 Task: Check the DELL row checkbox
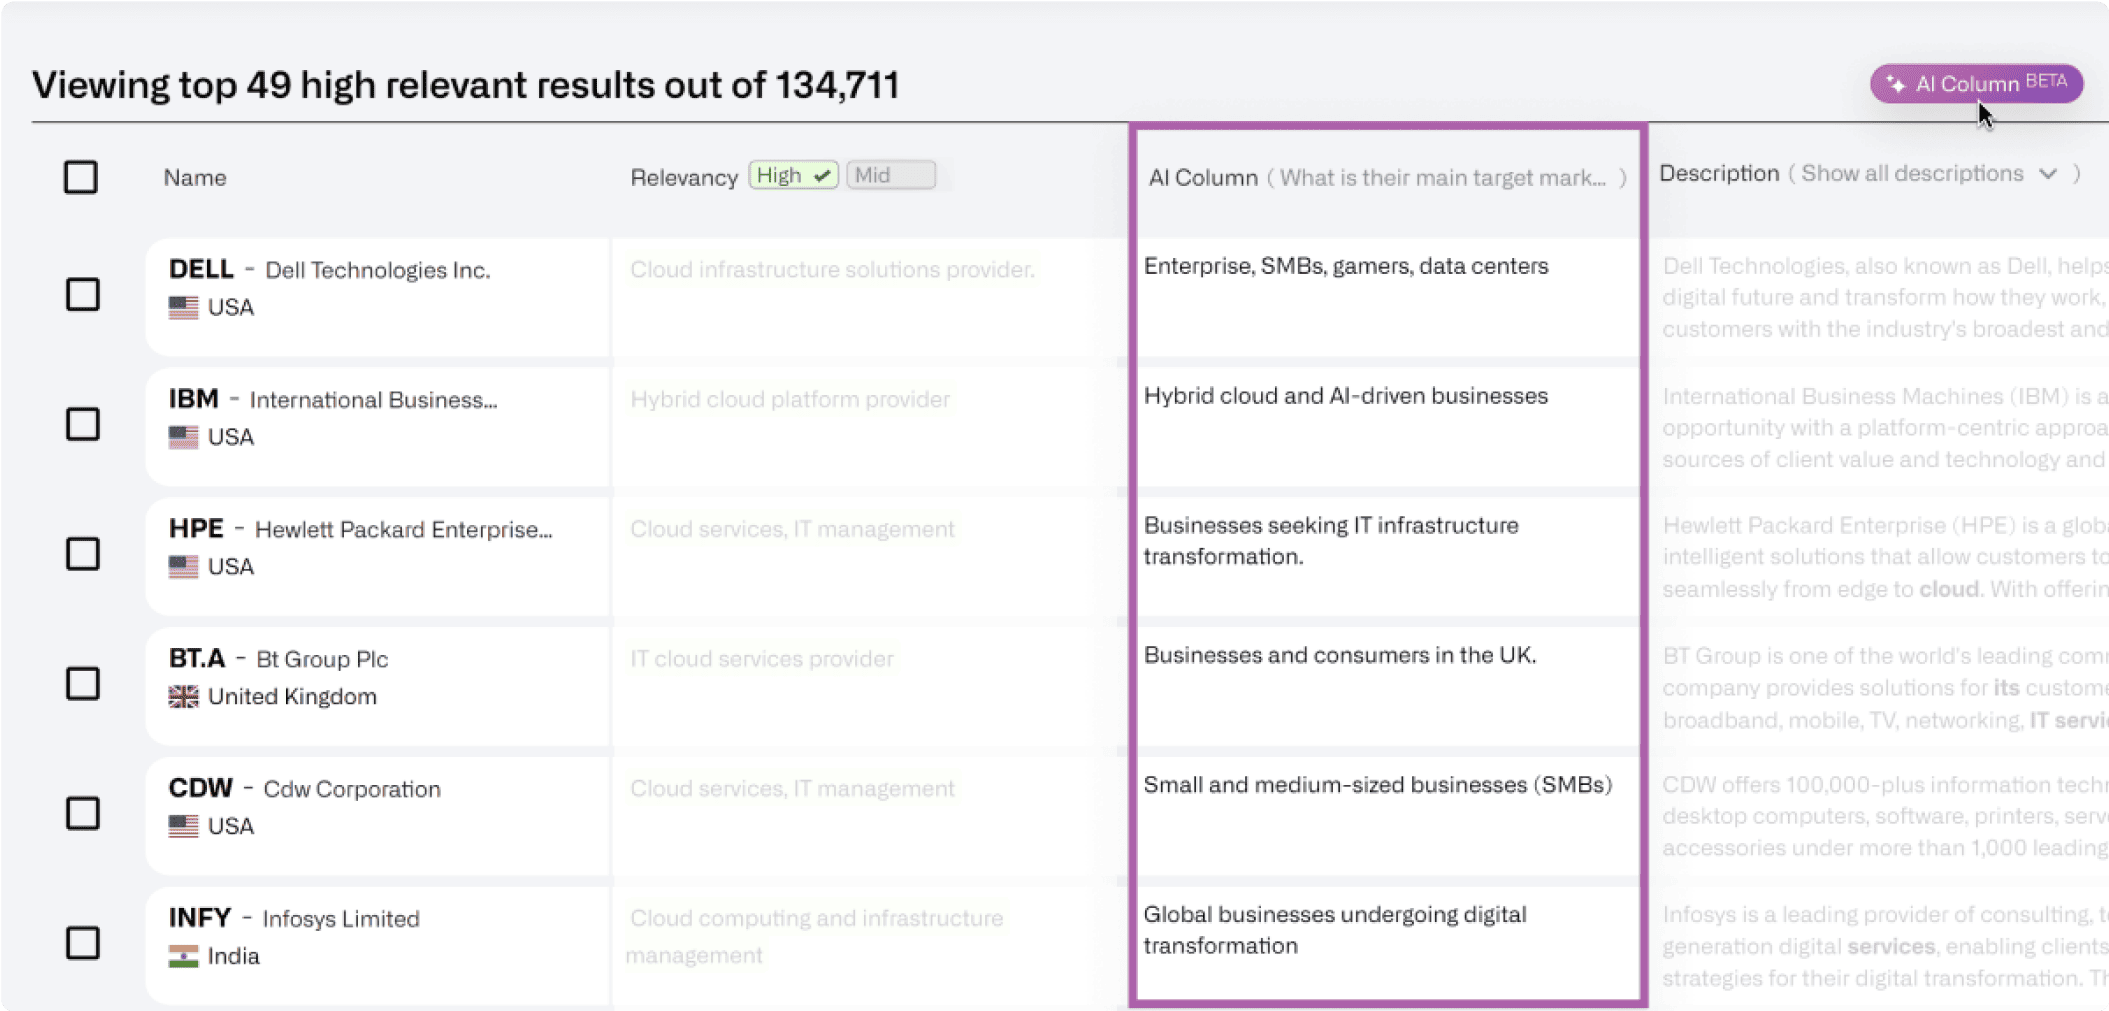(83, 294)
